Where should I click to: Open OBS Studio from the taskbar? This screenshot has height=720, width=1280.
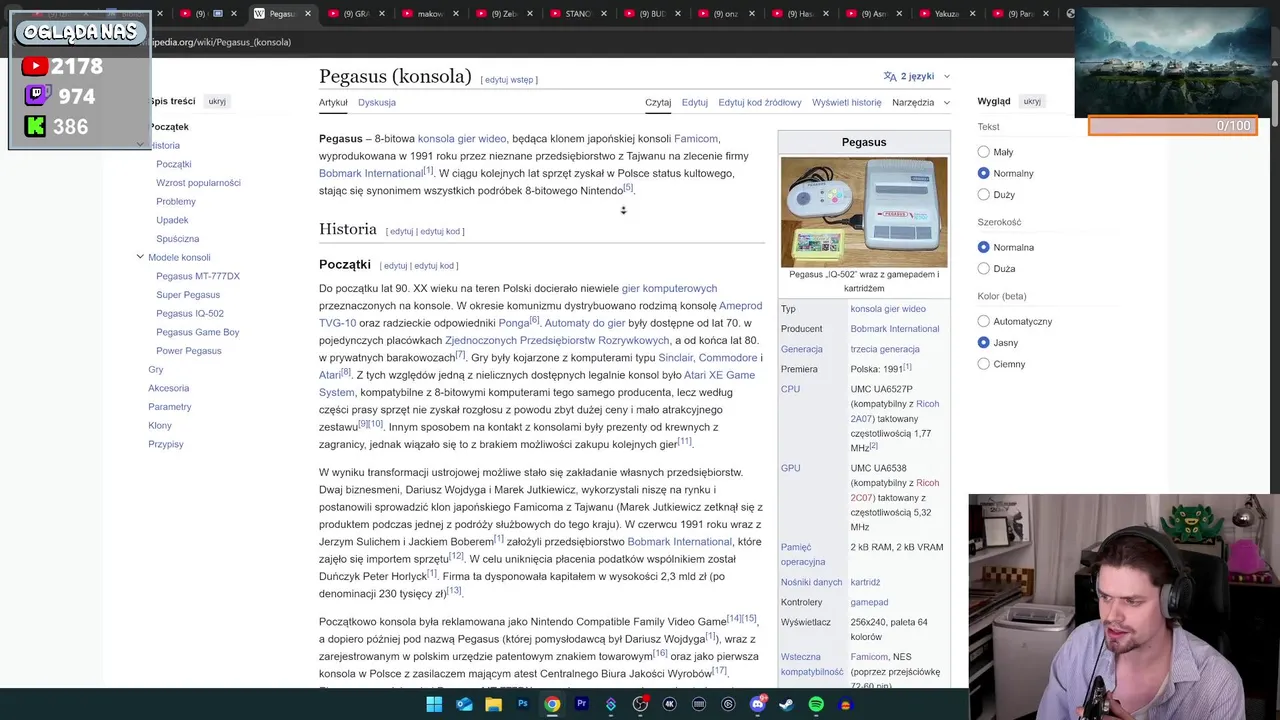point(640,704)
